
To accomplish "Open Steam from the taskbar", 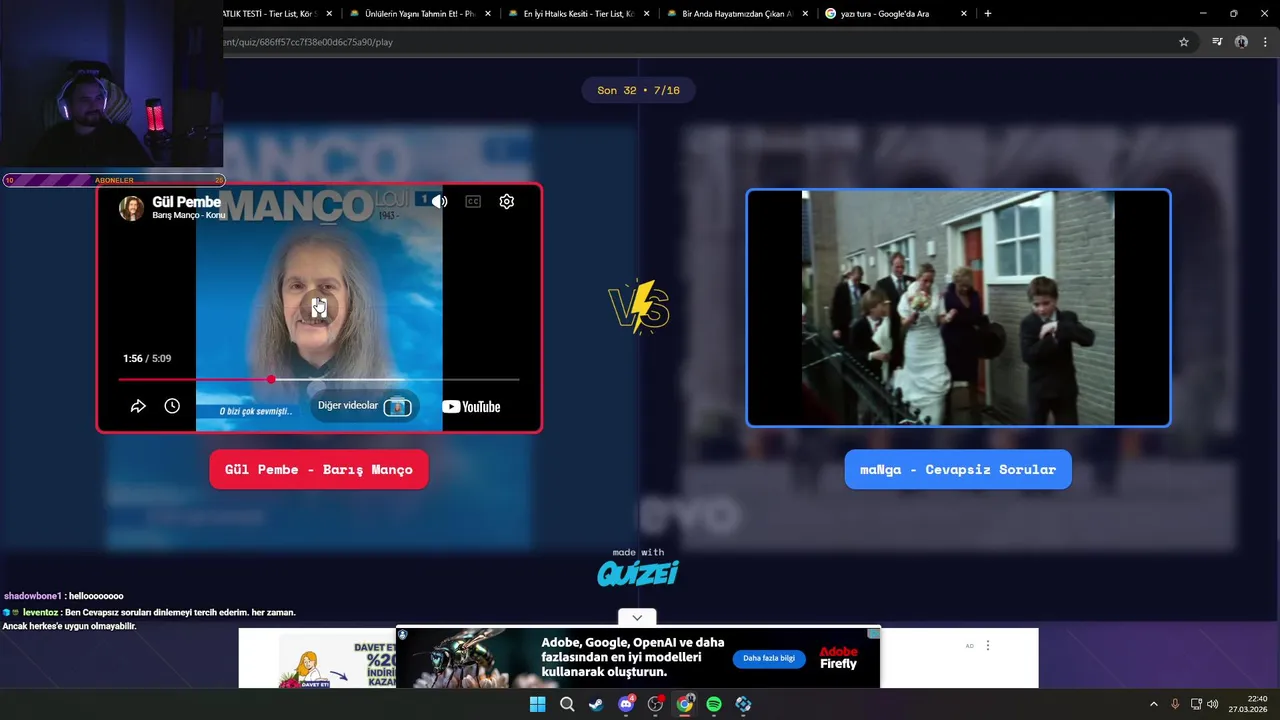I will (596, 704).
